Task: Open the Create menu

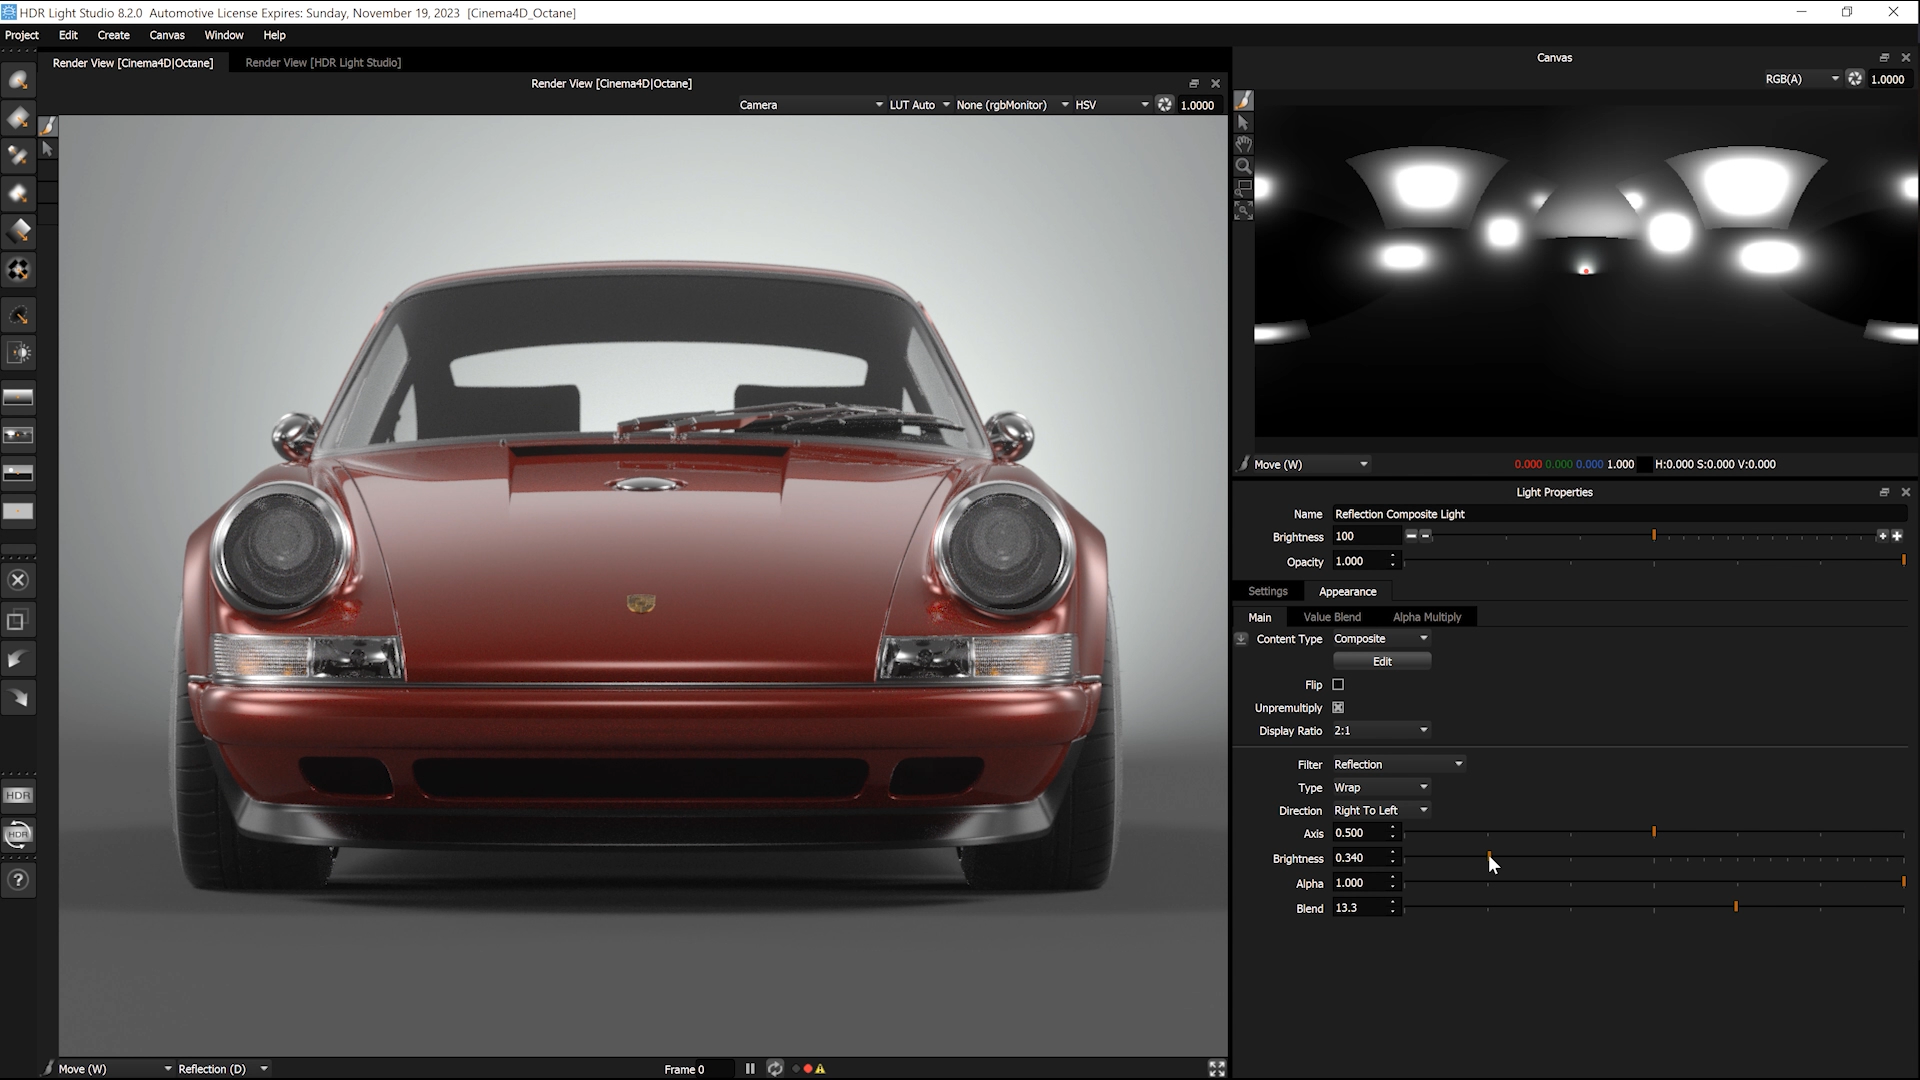Action: (x=113, y=35)
